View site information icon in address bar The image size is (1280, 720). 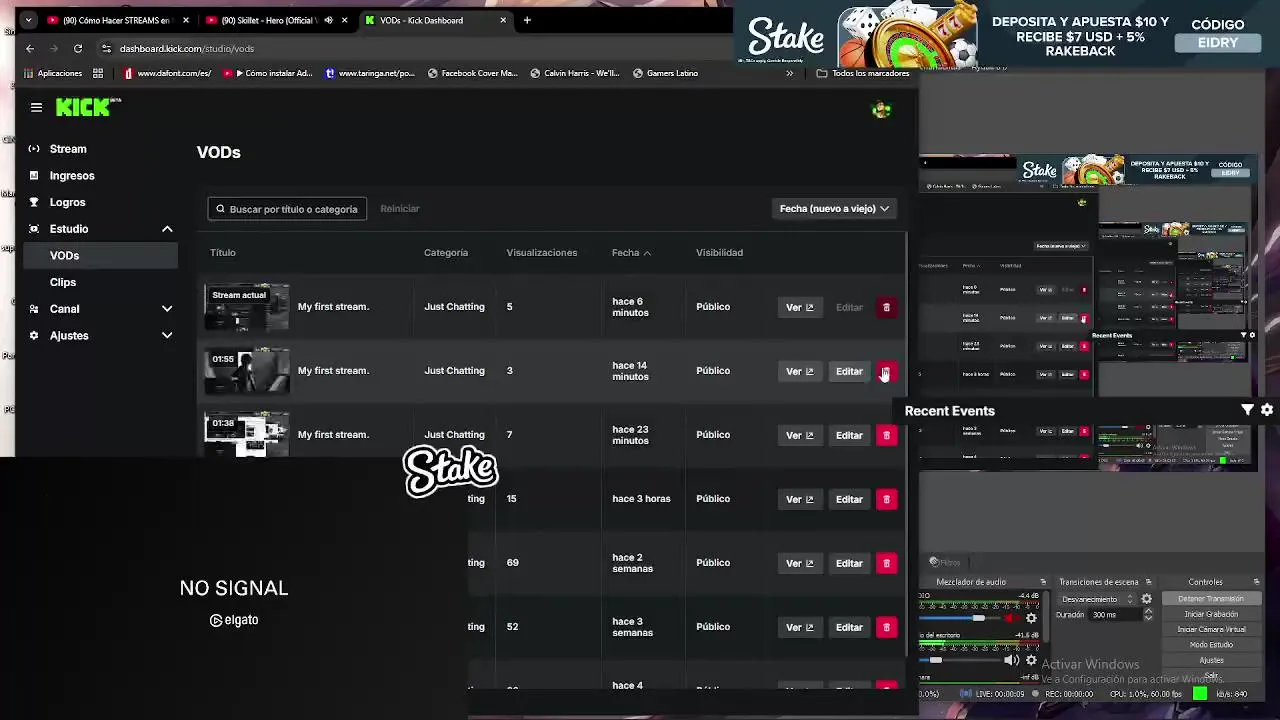(x=106, y=48)
